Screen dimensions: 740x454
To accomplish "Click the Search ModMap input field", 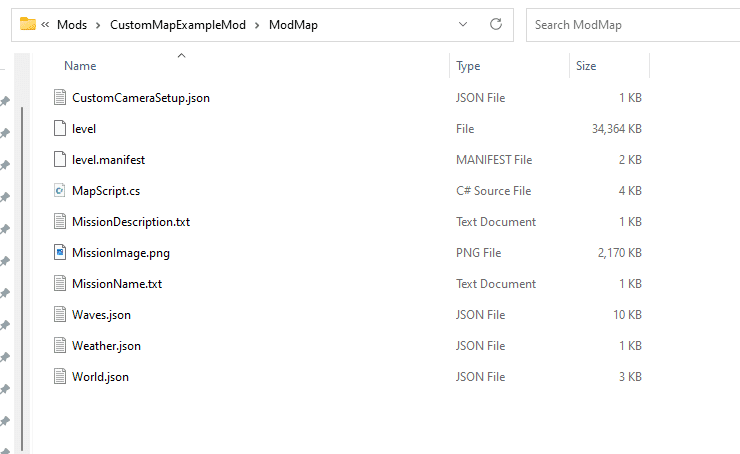I will point(633,25).
